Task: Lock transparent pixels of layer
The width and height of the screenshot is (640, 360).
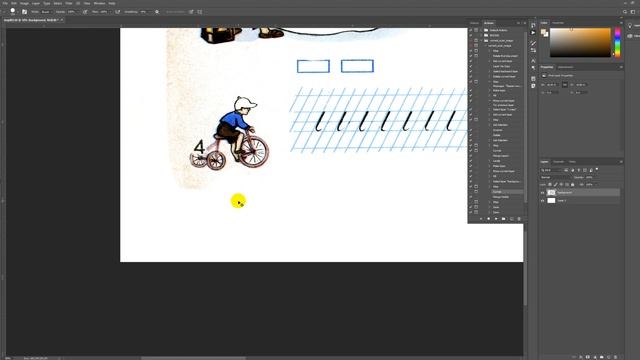Action: 550,184
